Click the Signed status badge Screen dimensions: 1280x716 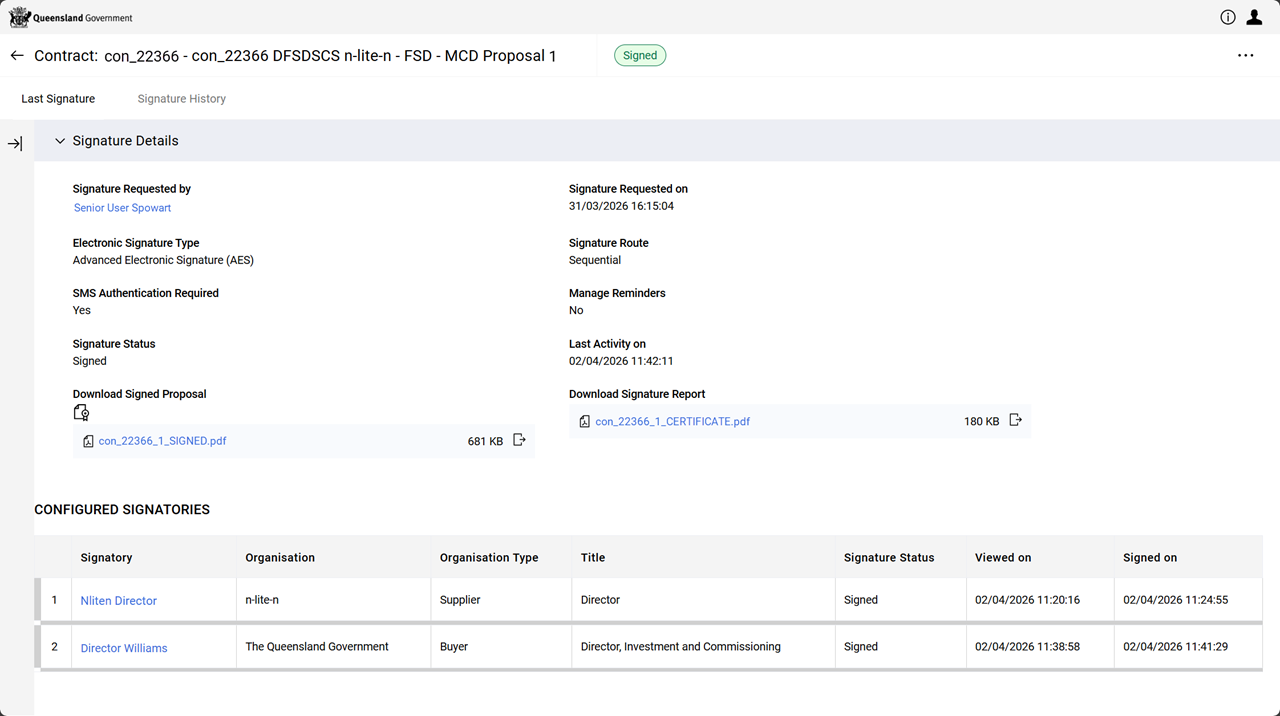[x=640, y=56]
